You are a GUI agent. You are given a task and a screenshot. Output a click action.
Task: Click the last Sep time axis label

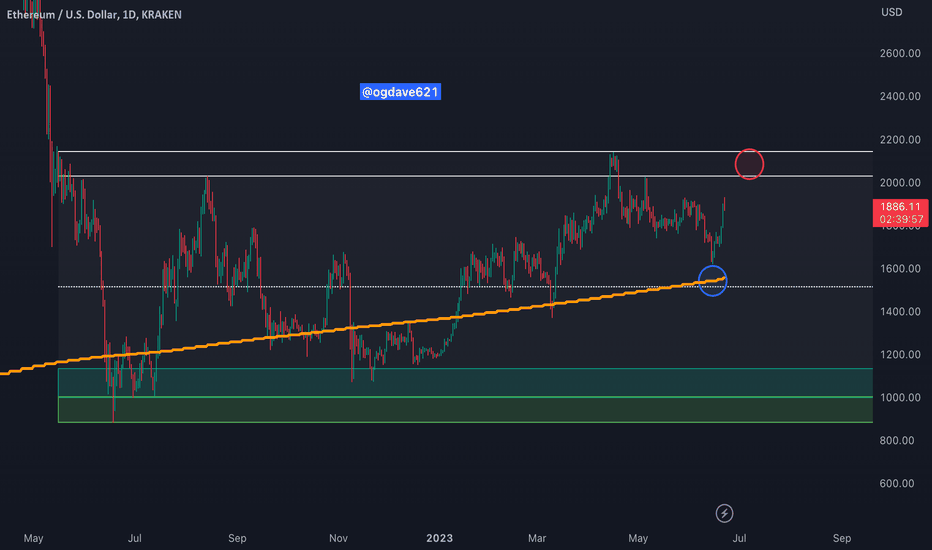(x=842, y=538)
